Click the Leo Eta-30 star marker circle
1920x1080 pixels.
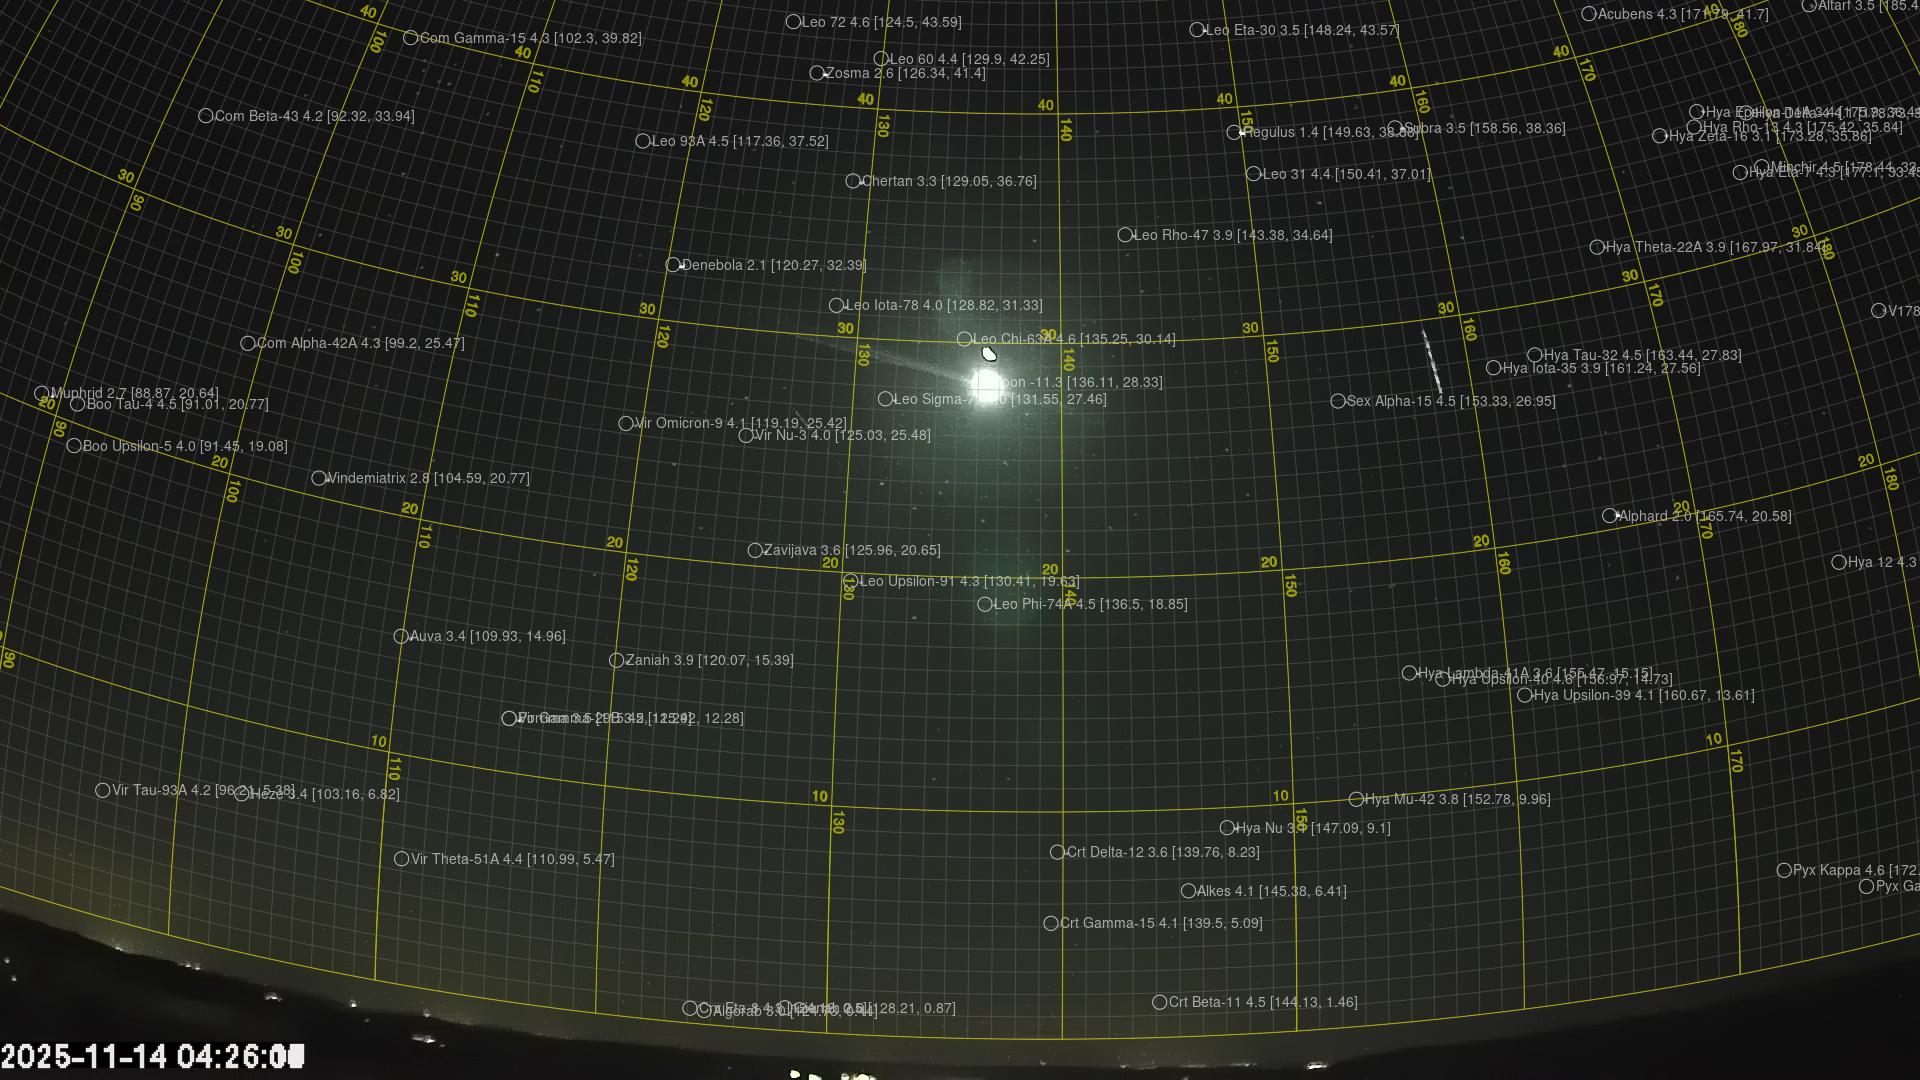[x=1197, y=30]
